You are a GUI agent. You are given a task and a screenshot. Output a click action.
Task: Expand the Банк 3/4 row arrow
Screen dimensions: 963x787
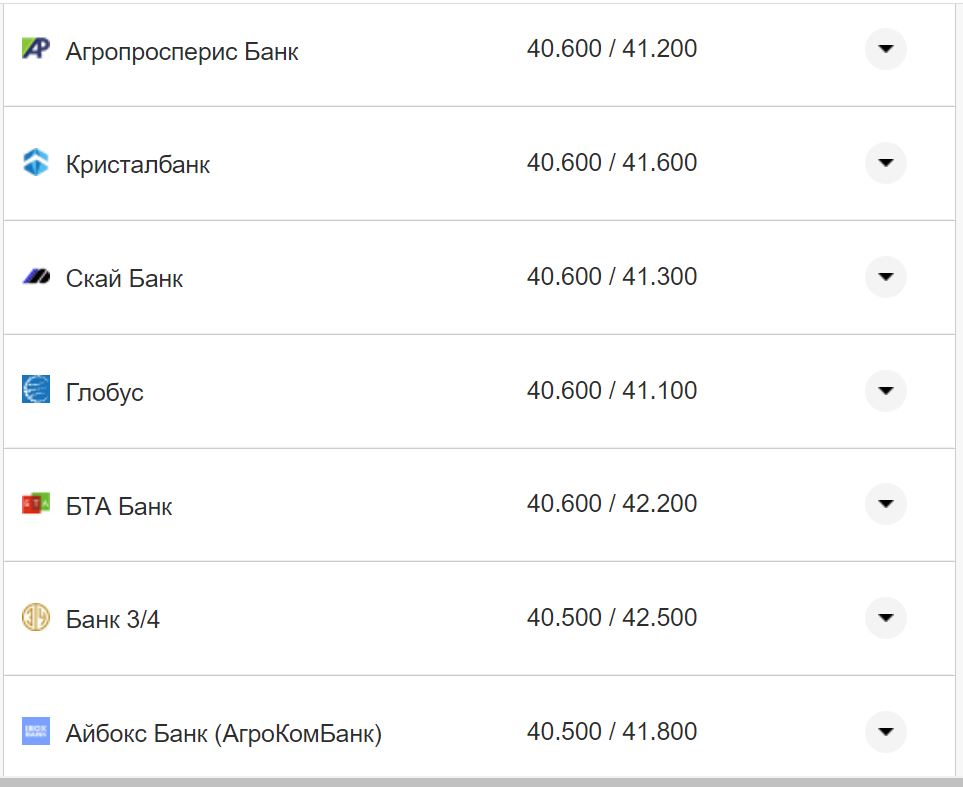click(885, 618)
